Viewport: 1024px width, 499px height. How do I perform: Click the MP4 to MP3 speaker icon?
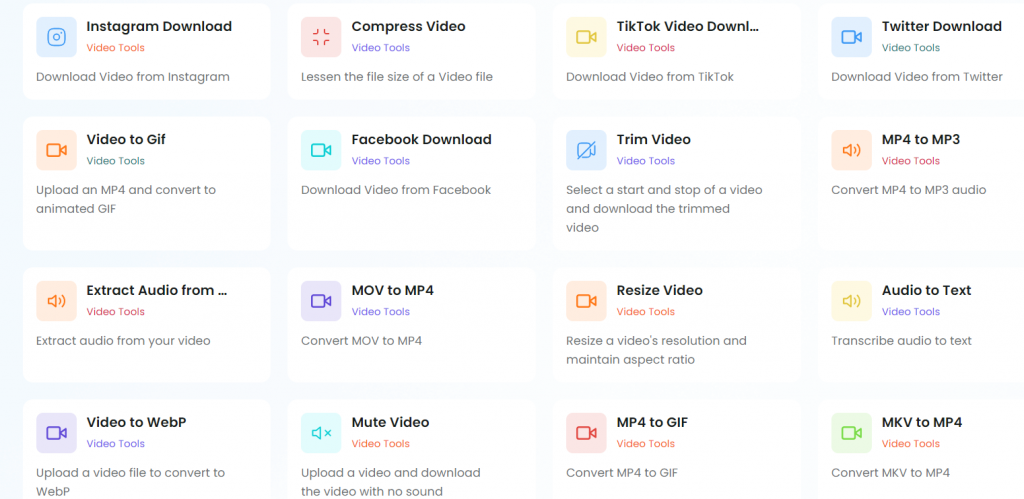851,150
